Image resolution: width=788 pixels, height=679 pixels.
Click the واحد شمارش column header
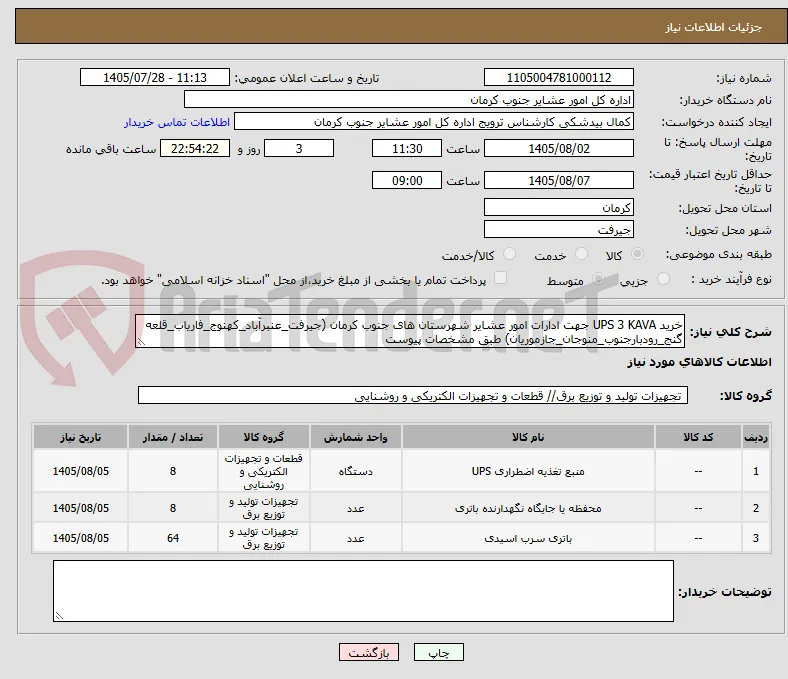(x=355, y=437)
